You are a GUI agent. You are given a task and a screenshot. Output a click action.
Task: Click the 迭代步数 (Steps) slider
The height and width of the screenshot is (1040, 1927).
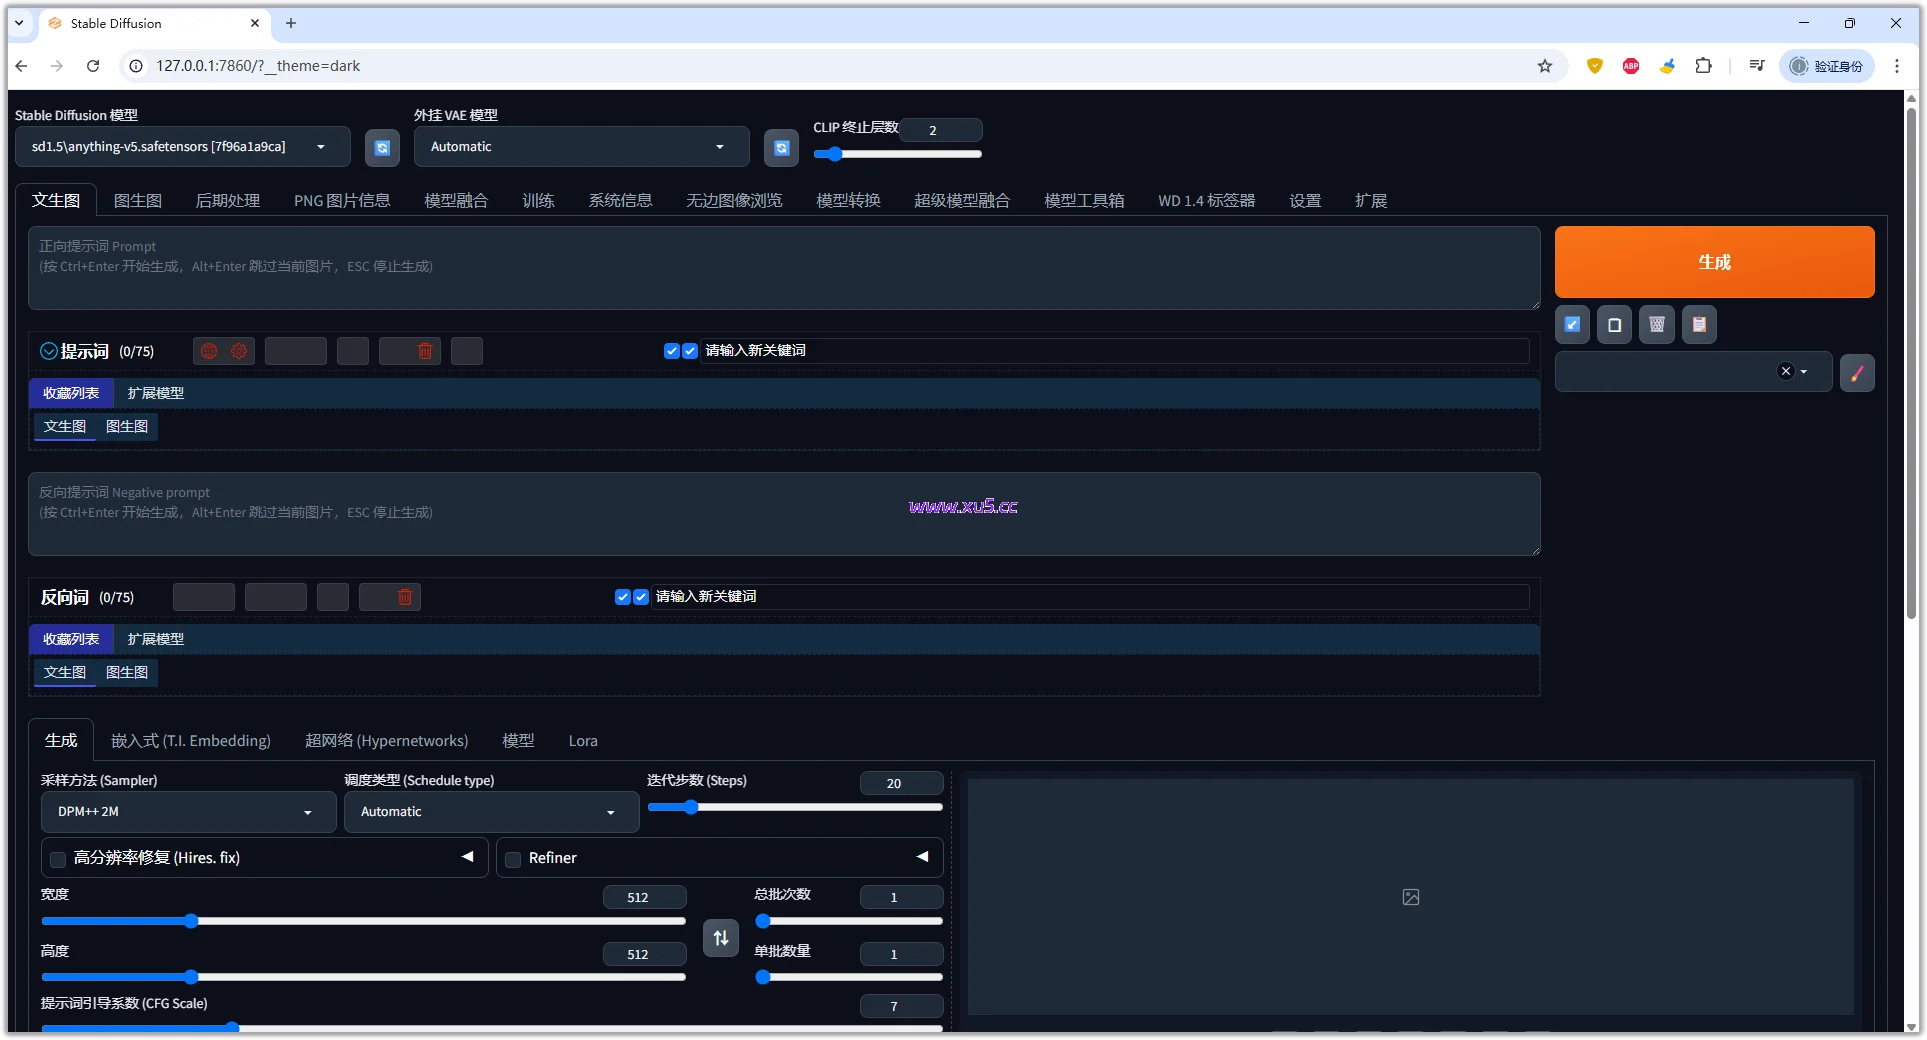(x=795, y=807)
